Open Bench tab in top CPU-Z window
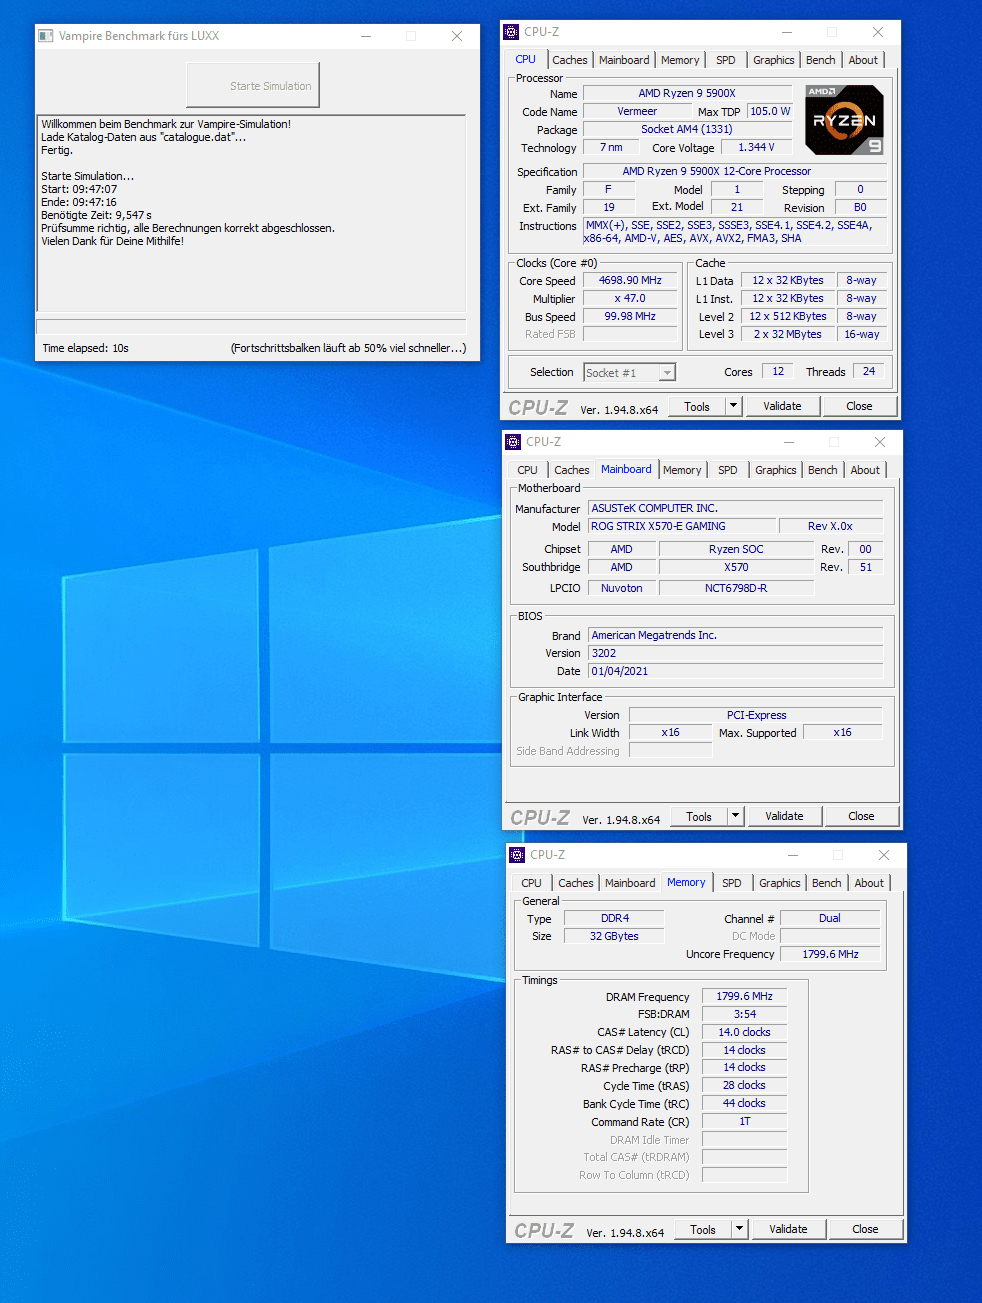Image resolution: width=982 pixels, height=1303 pixels. (x=821, y=60)
